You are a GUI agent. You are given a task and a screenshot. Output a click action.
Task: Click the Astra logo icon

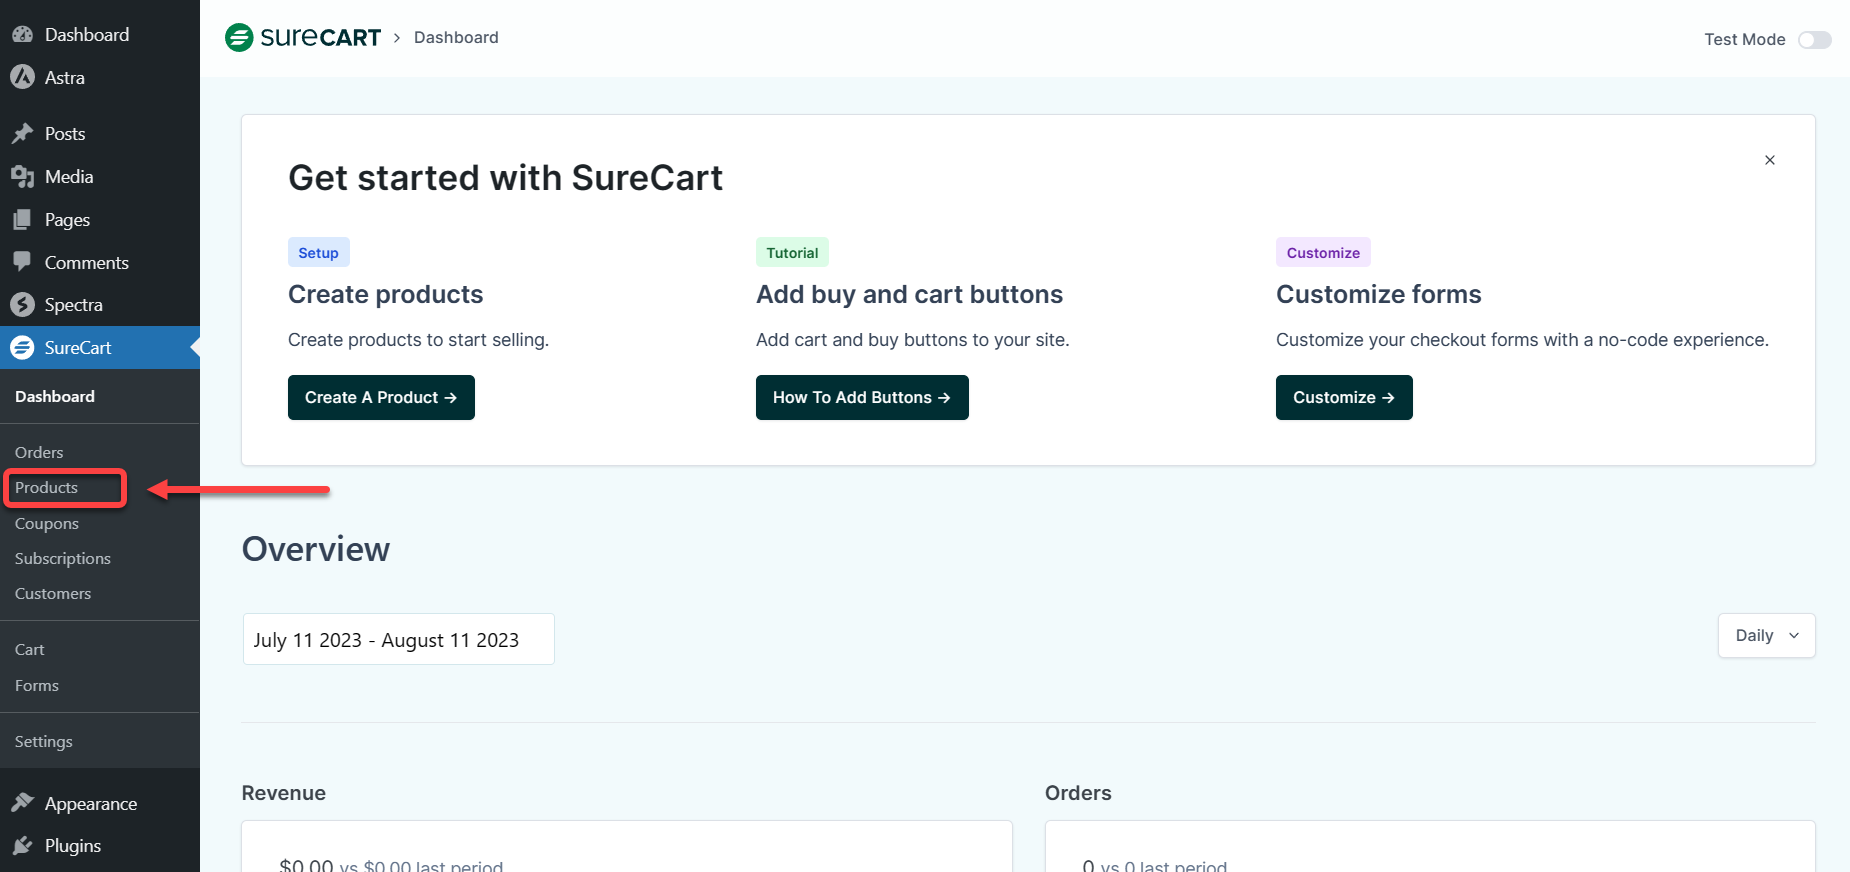coord(22,77)
